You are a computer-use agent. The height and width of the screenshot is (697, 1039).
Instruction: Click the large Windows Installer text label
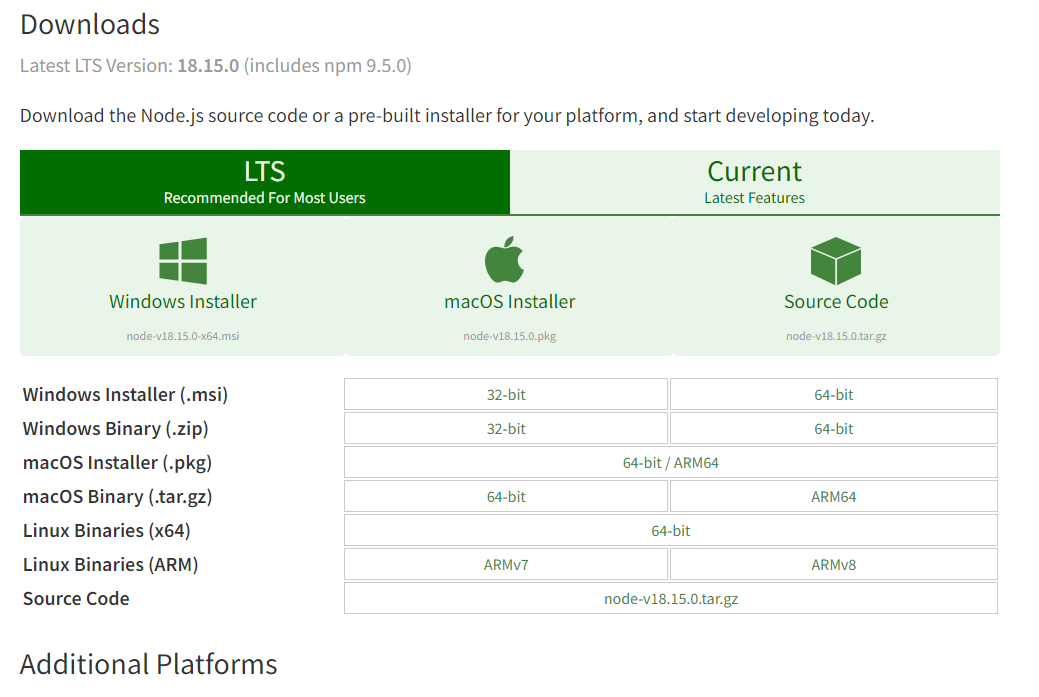(183, 302)
